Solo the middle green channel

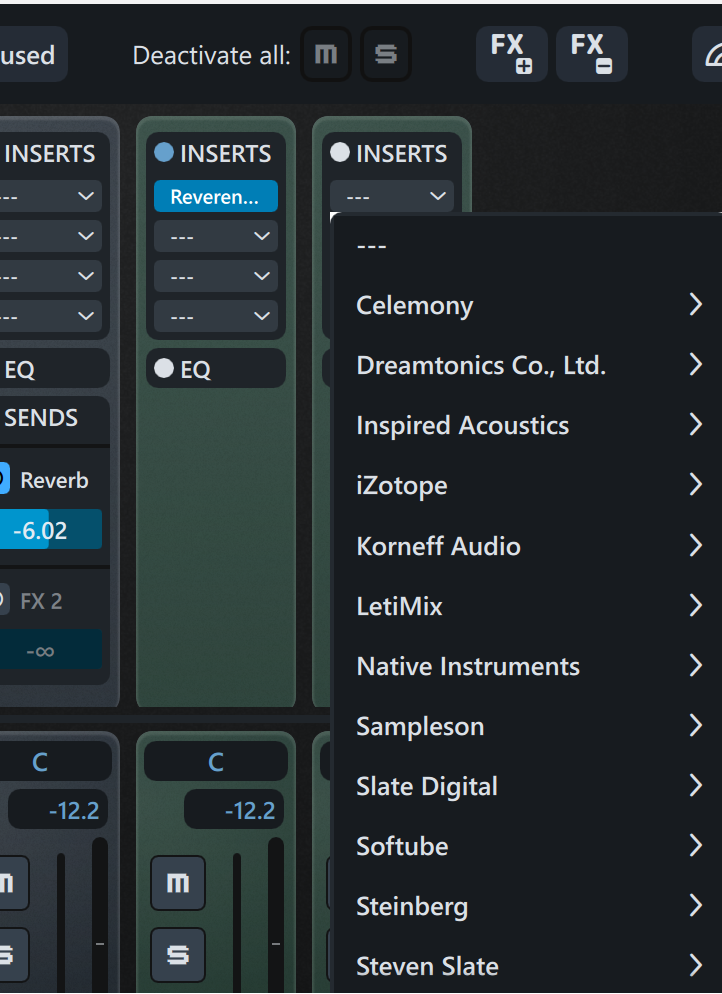(x=178, y=954)
